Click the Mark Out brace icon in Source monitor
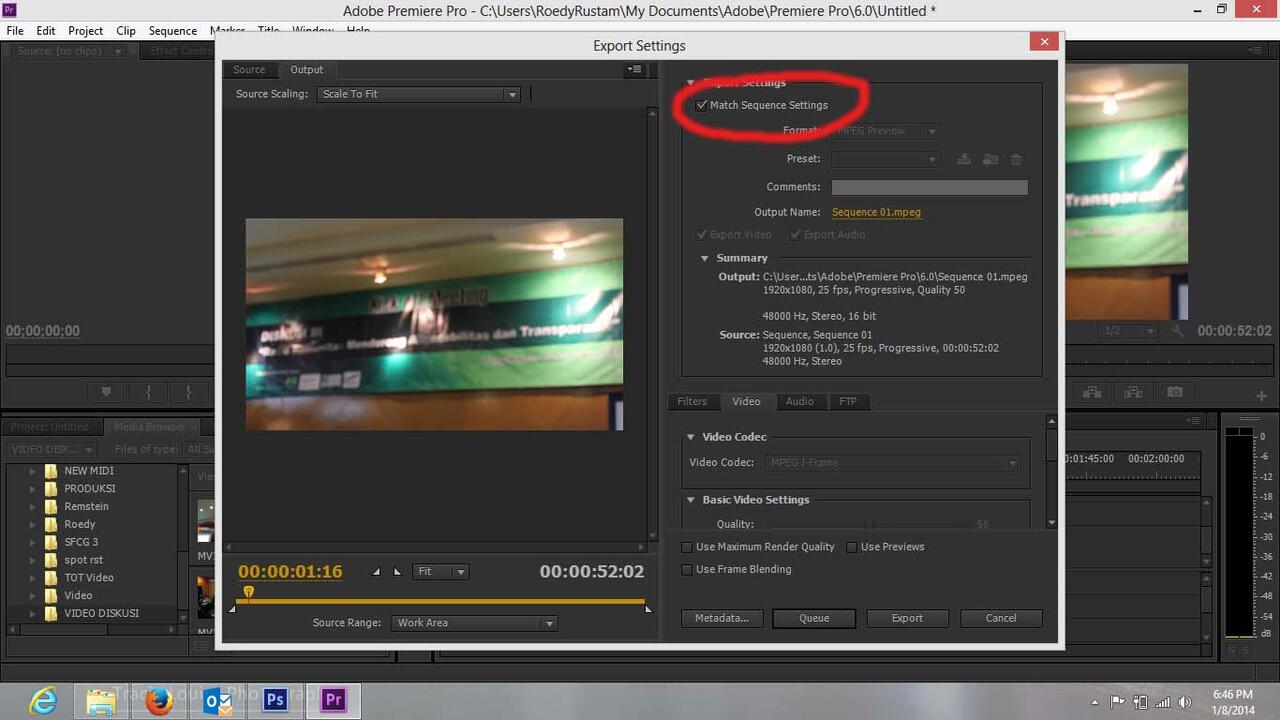The width and height of the screenshot is (1280, 720). [x=188, y=392]
